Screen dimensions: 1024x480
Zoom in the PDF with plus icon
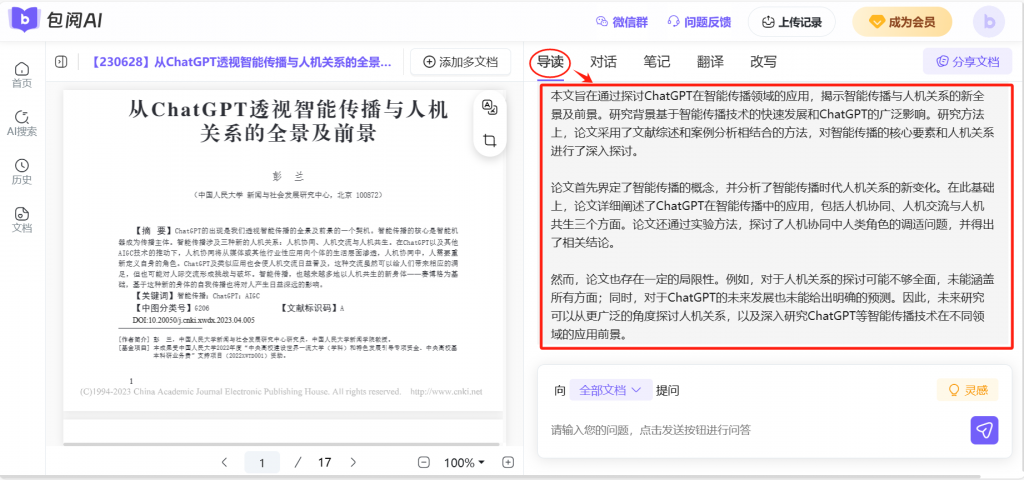[x=508, y=462]
